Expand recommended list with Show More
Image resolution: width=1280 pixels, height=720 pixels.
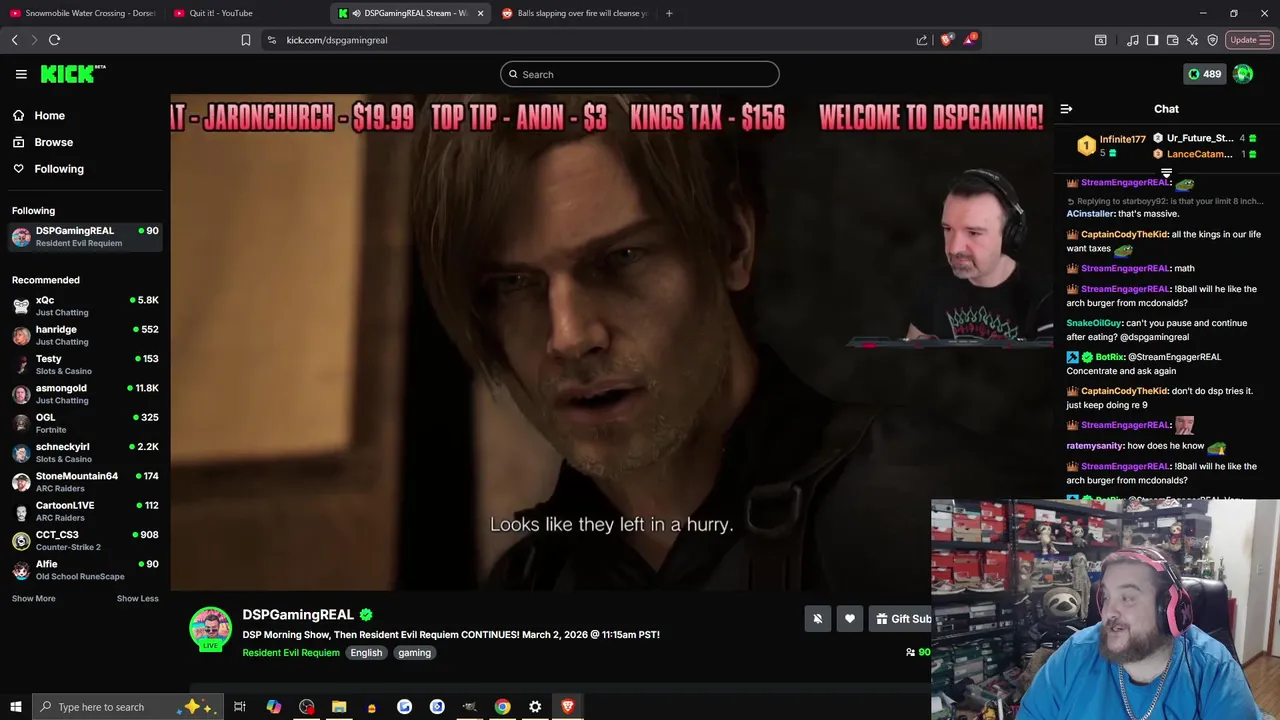[34, 598]
